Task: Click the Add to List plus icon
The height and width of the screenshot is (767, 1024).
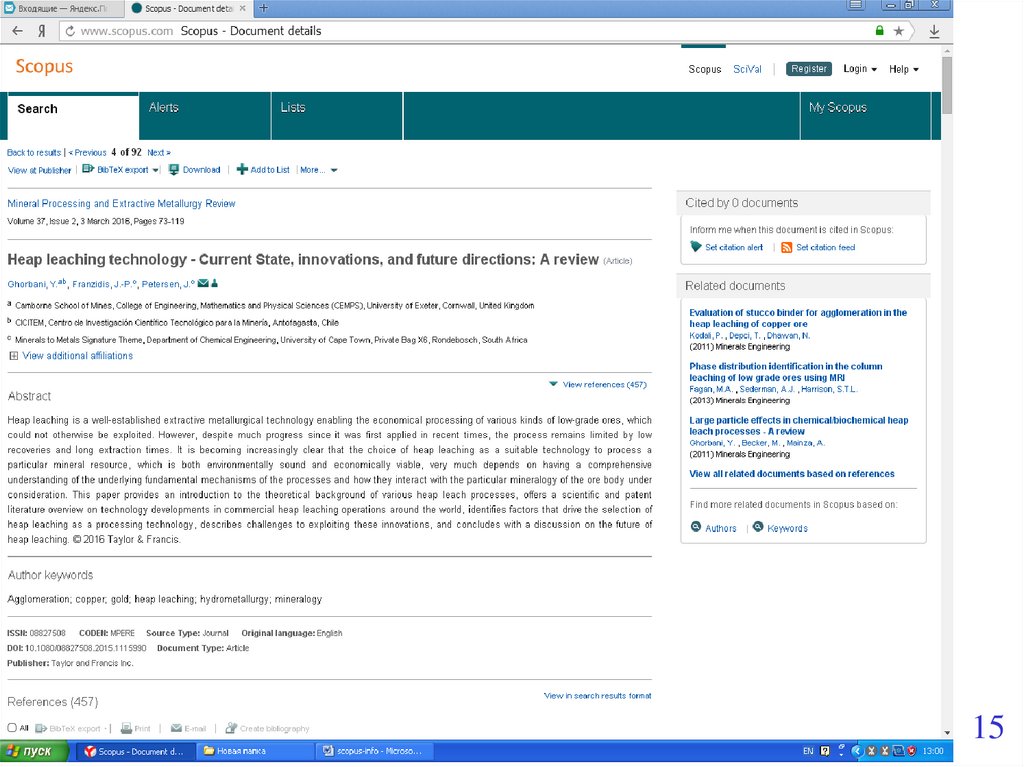Action: pyautogui.click(x=242, y=170)
